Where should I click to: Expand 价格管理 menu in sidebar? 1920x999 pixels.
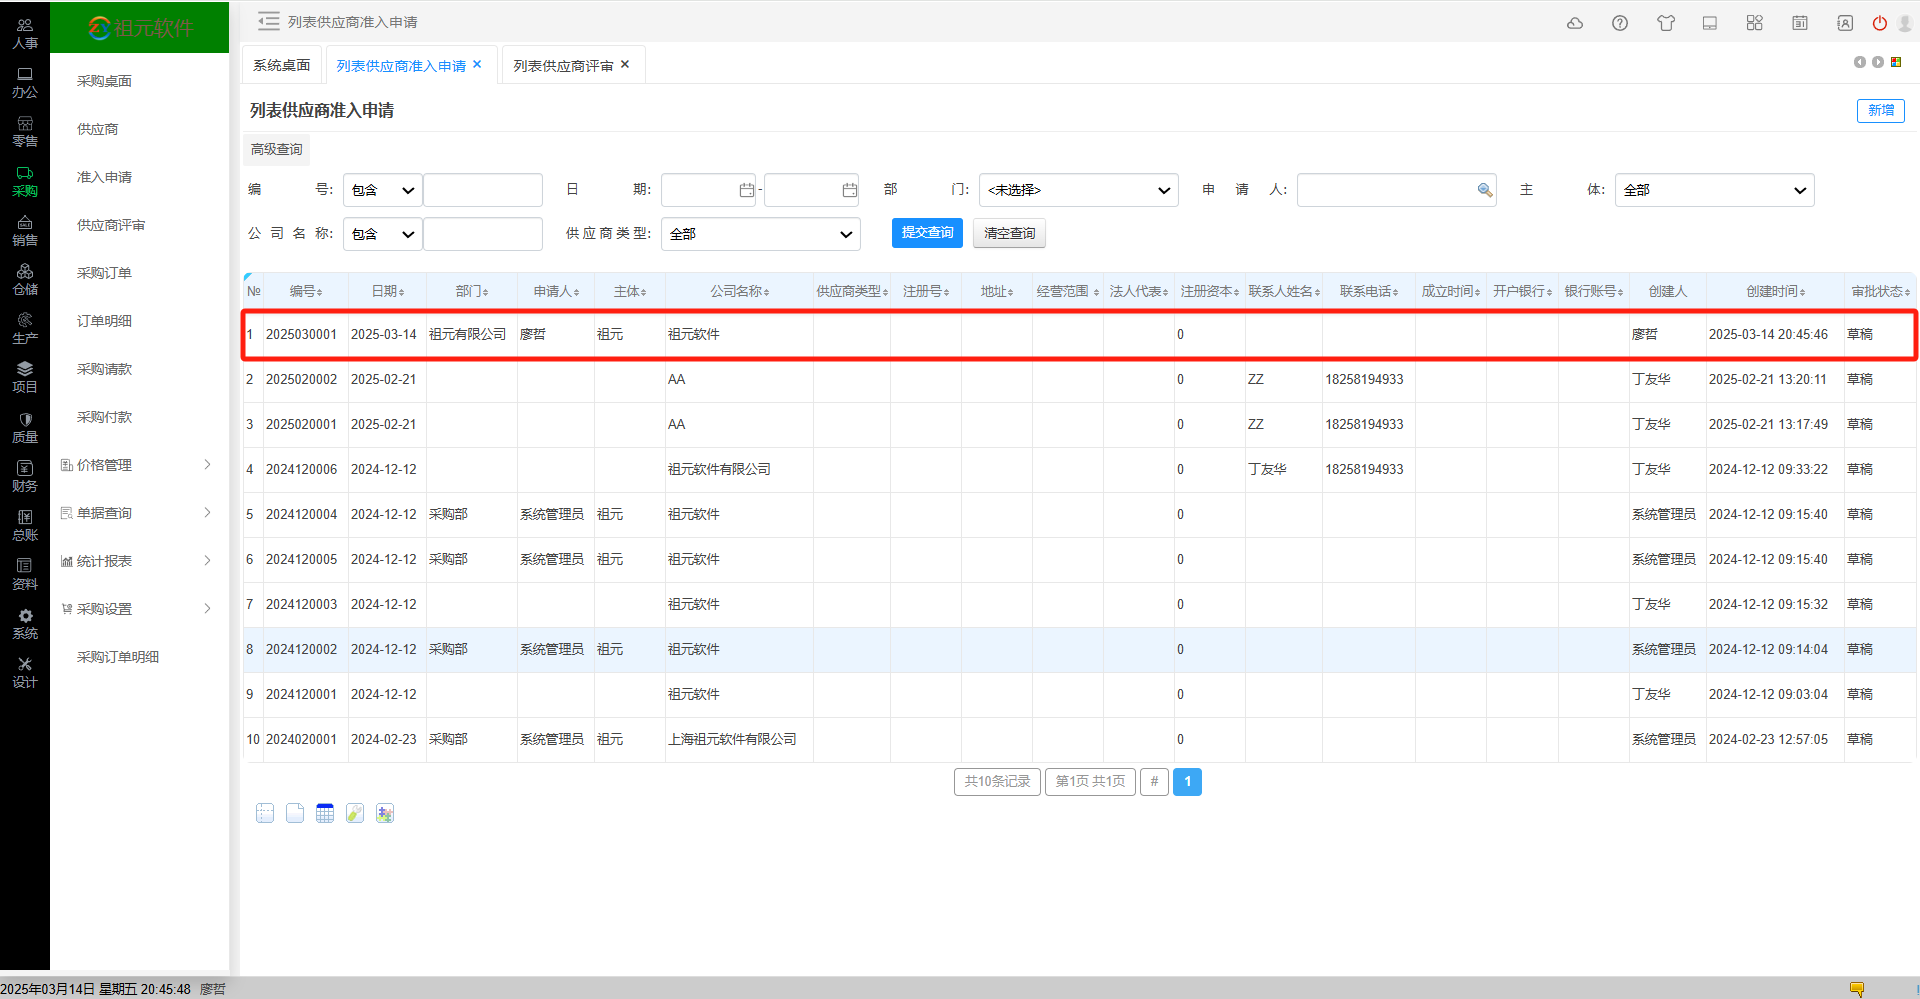[139, 465]
